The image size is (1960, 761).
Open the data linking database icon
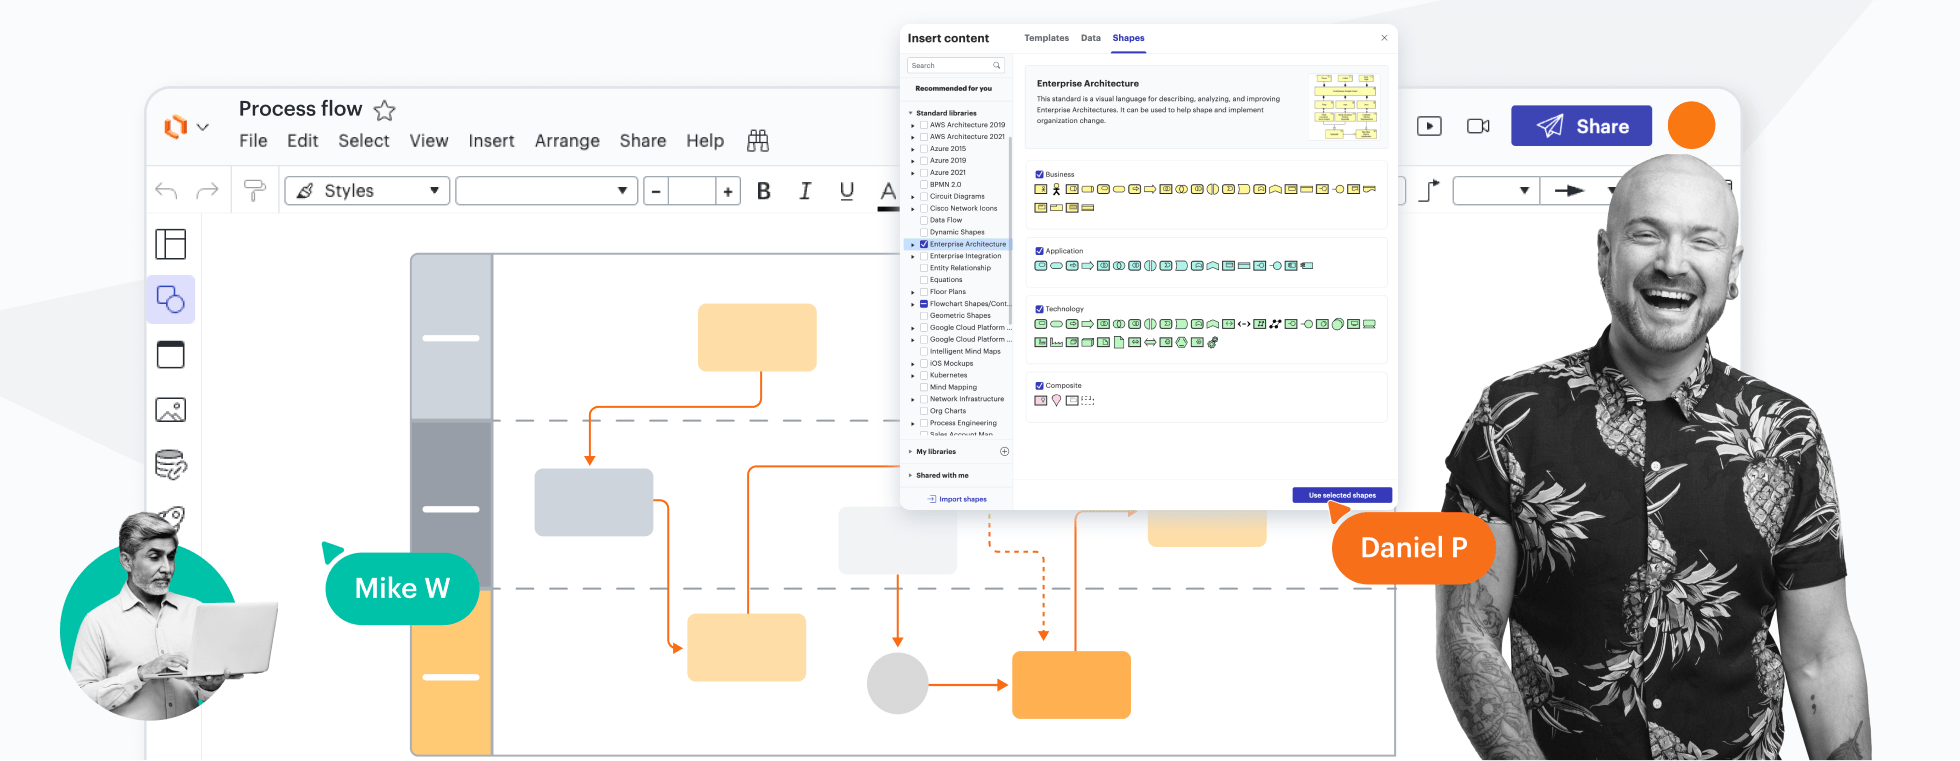click(170, 465)
